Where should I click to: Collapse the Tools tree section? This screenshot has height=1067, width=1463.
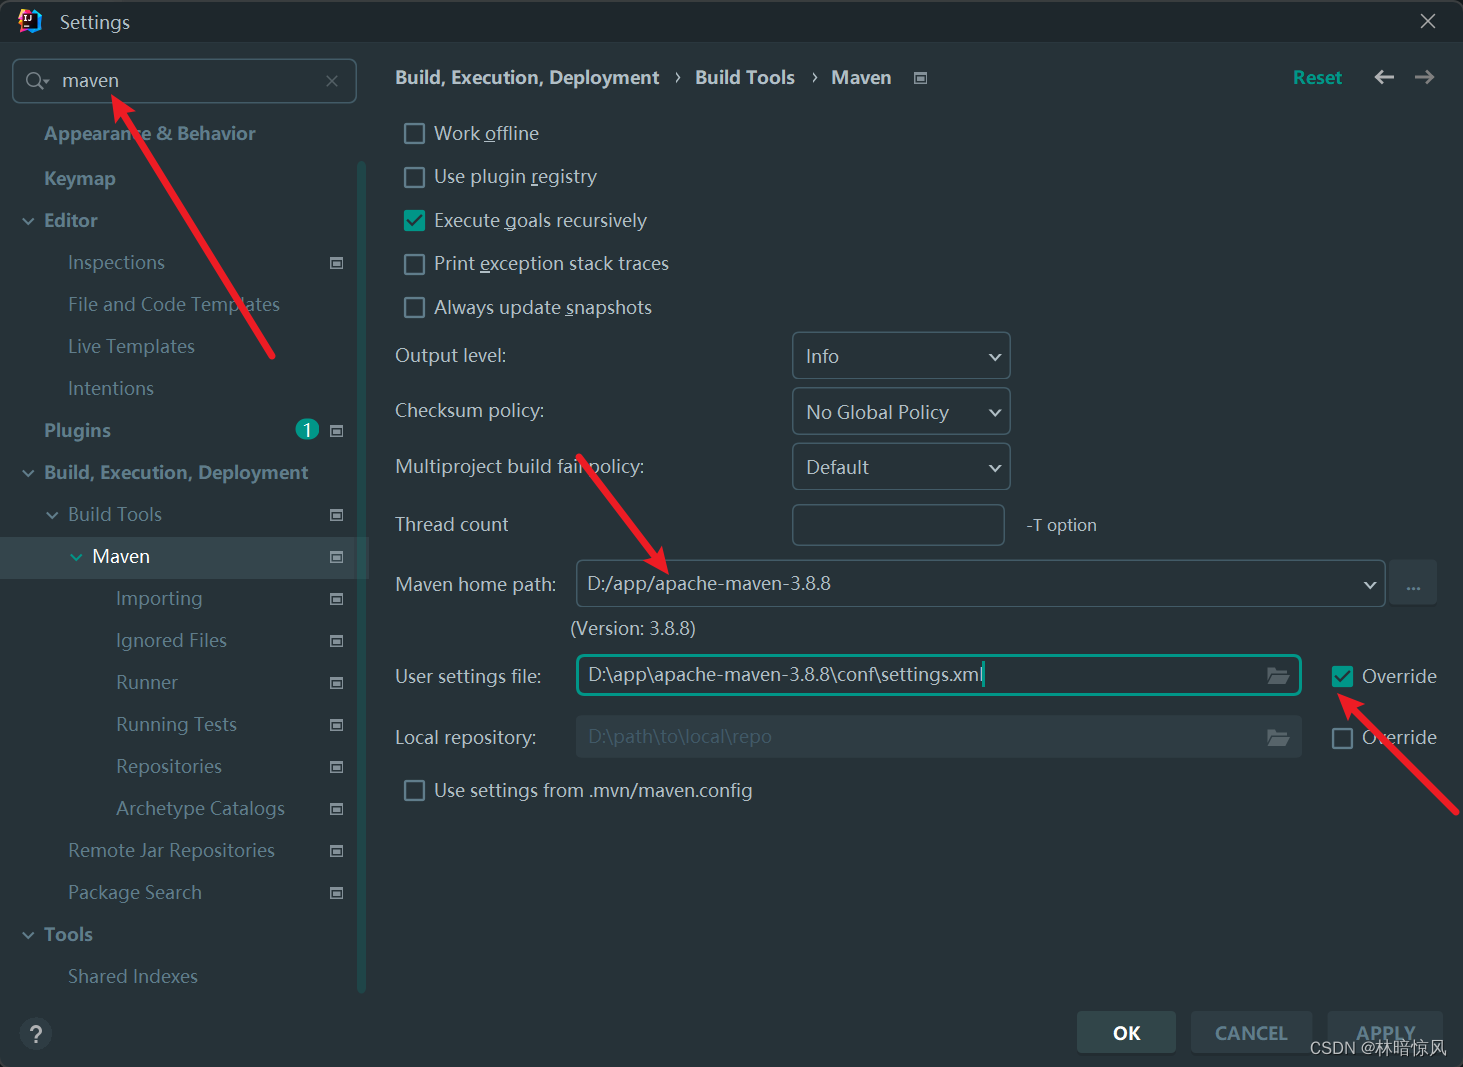tap(28, 935)
